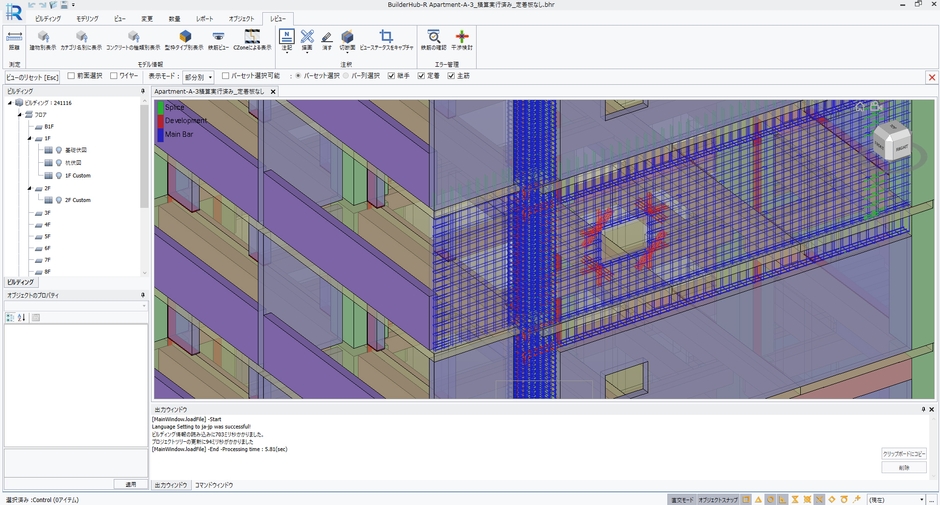
Task: Toggle the 直交モード button in status bar
Action: point(682,500)
